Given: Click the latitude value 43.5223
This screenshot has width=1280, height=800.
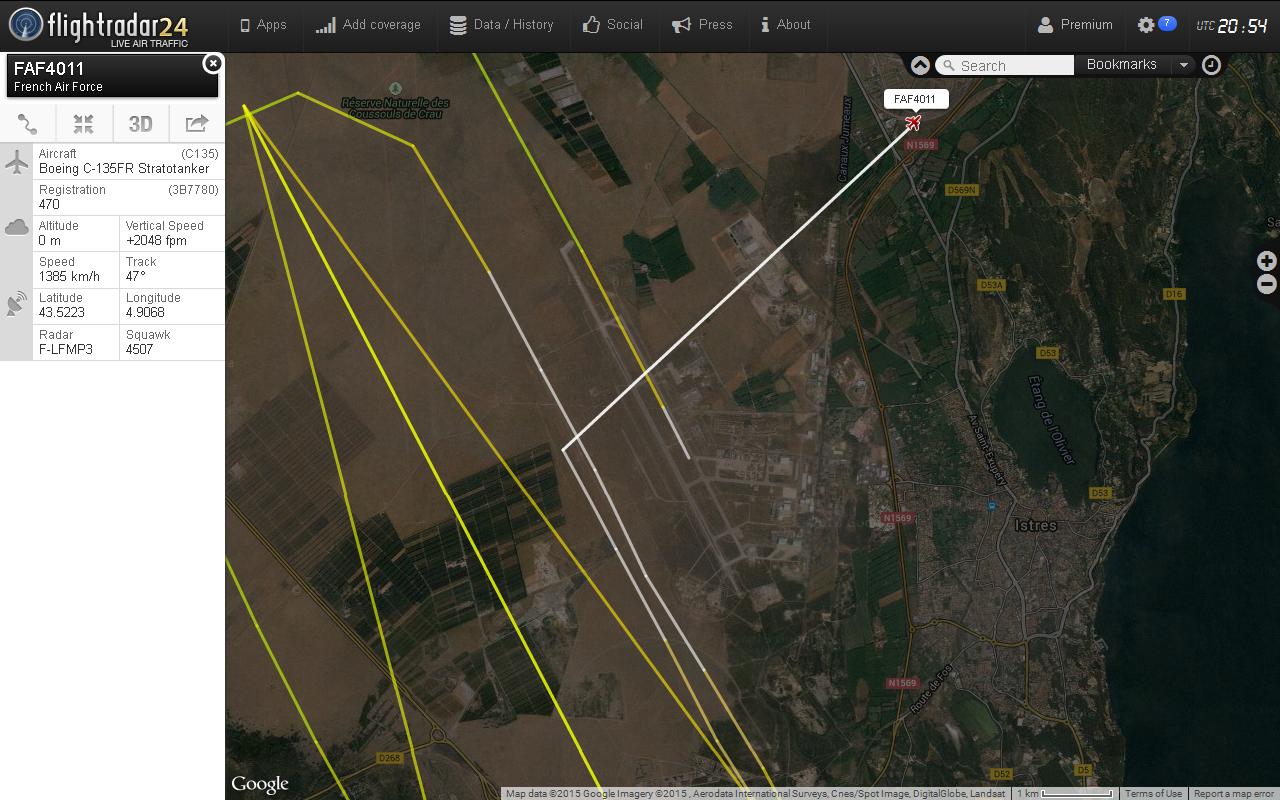Looking at the screenshot, I should tap(62, 313).
